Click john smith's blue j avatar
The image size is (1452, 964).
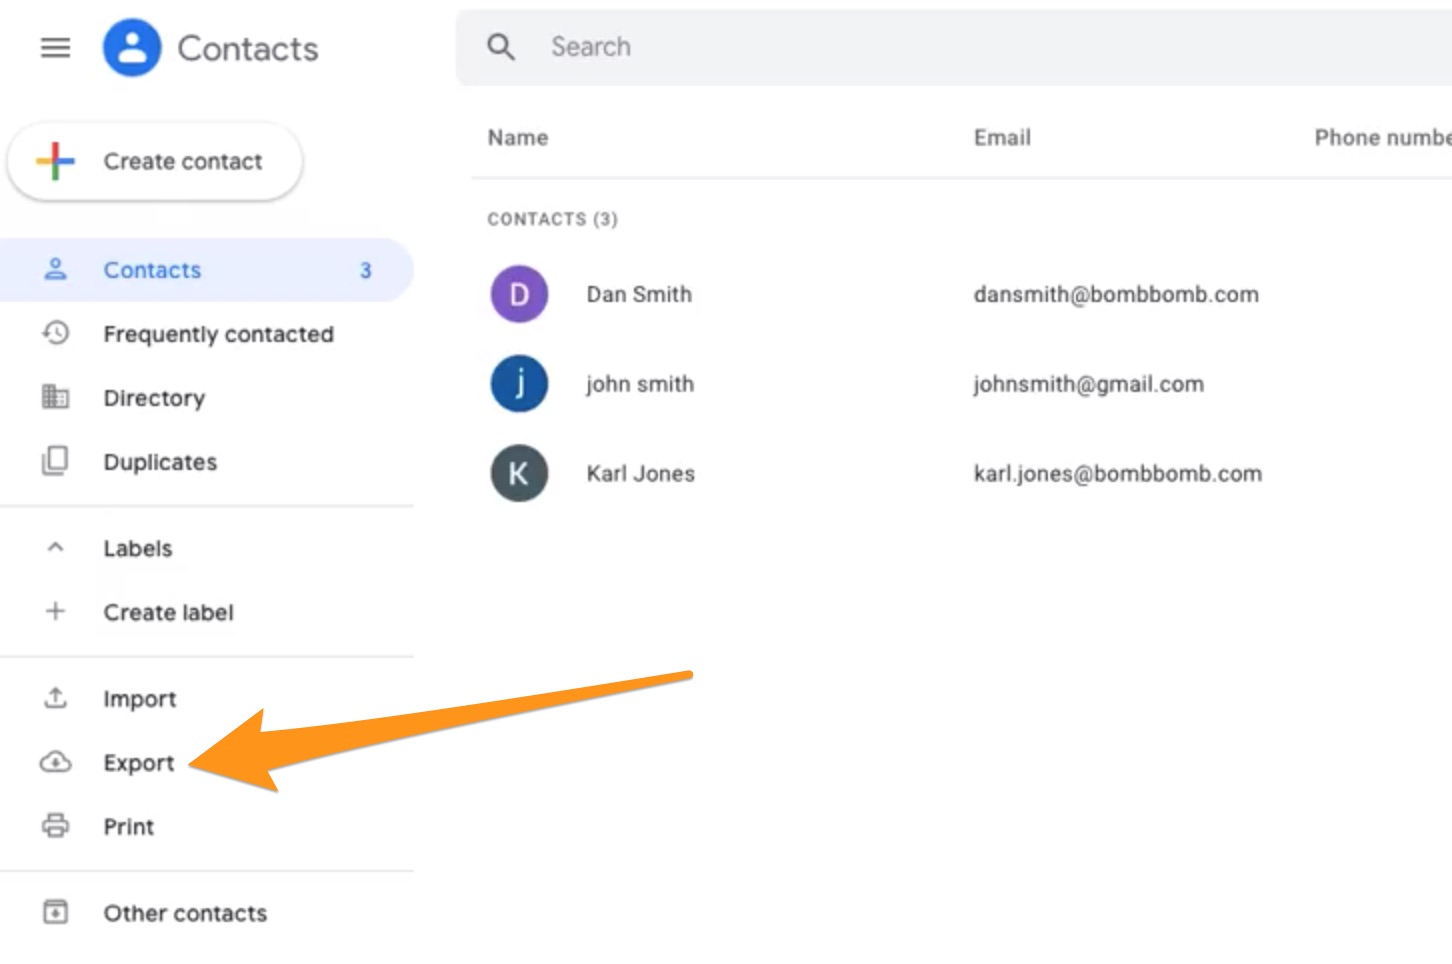point(519,384)
